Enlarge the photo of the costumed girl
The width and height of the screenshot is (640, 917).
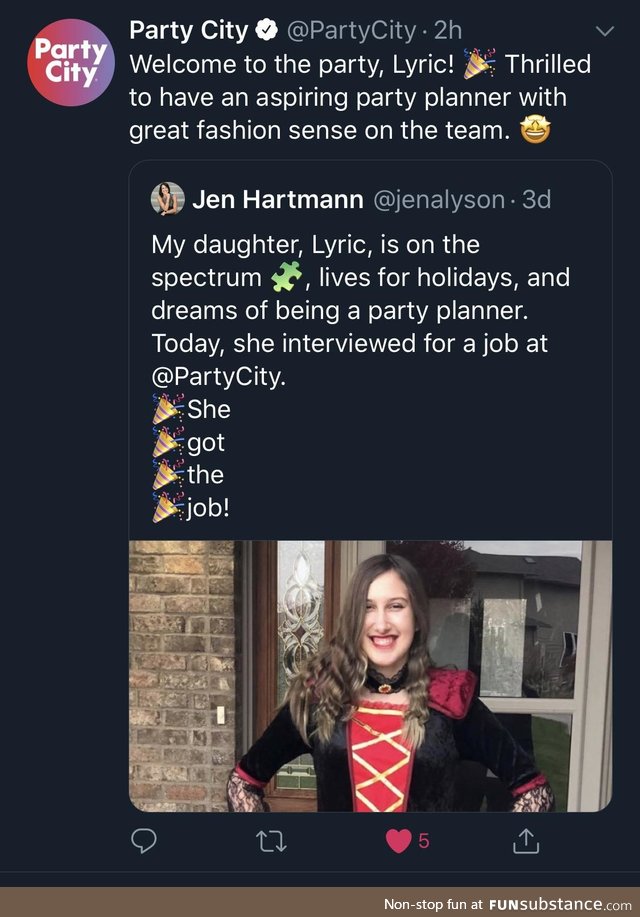click(370, 676)
